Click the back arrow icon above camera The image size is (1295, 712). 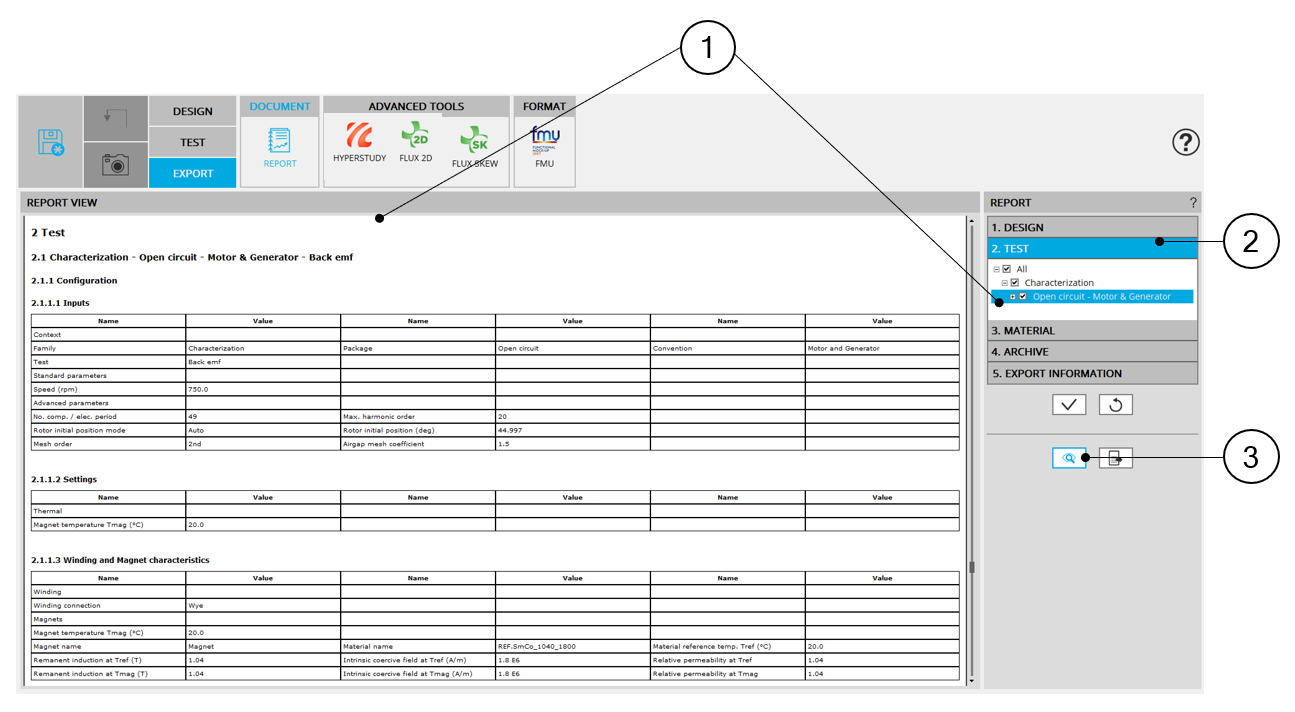pyautogui.click(x=115, y=119)
